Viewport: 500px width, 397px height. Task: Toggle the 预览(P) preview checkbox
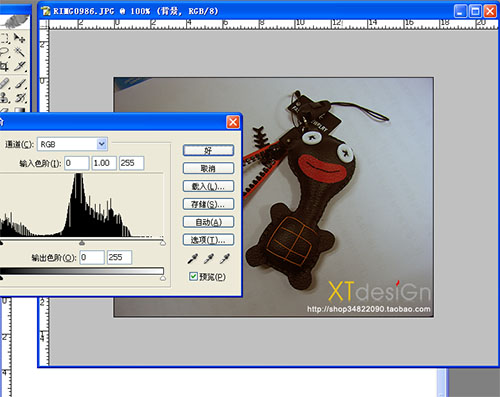[193, 276]
